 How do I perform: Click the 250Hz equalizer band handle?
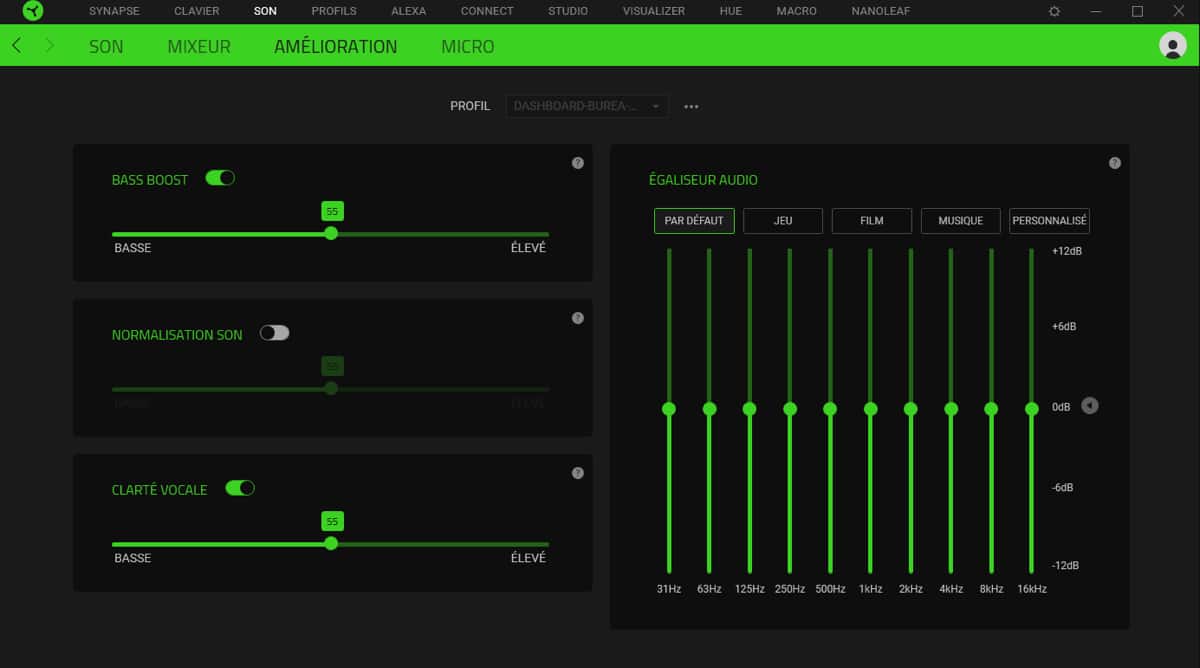(x=790, y=408)
